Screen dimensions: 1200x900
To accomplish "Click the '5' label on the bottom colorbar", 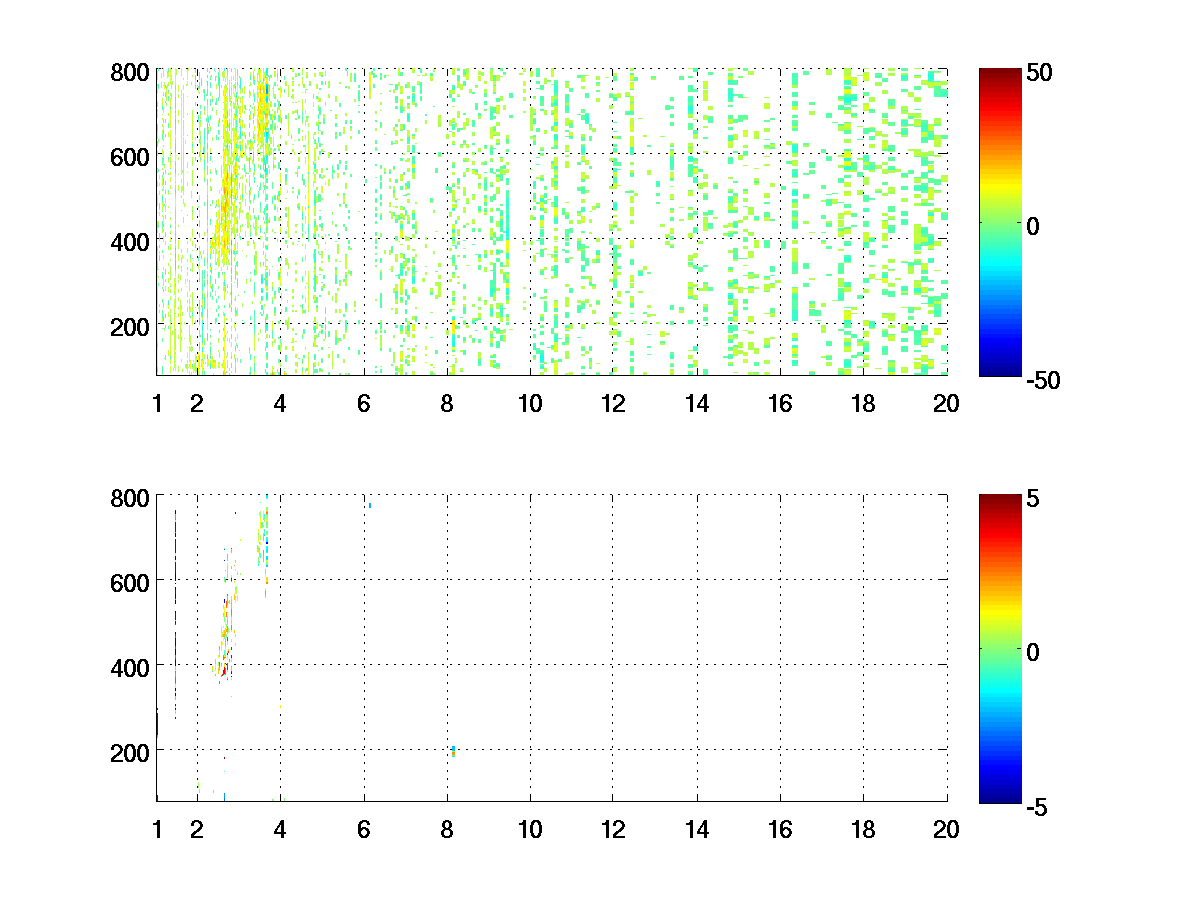I will coord(1033,497).
